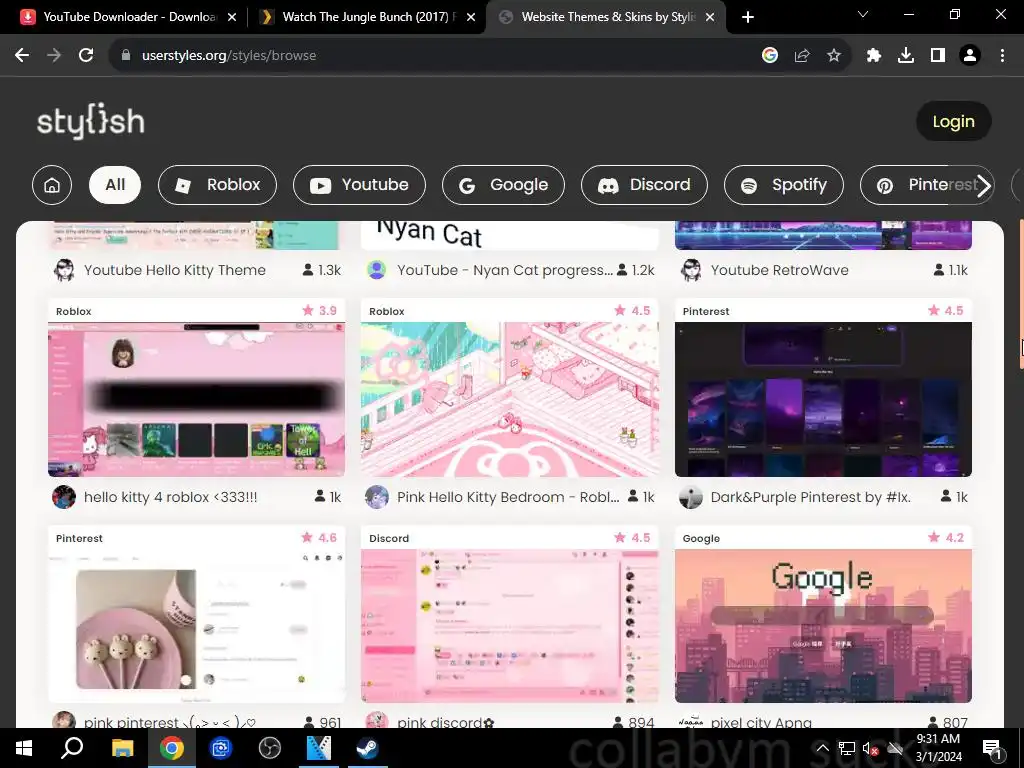This screenshot has width=1024, height=768.
Task: Open muted volume tray icon
Action: [x=870, y=748]
